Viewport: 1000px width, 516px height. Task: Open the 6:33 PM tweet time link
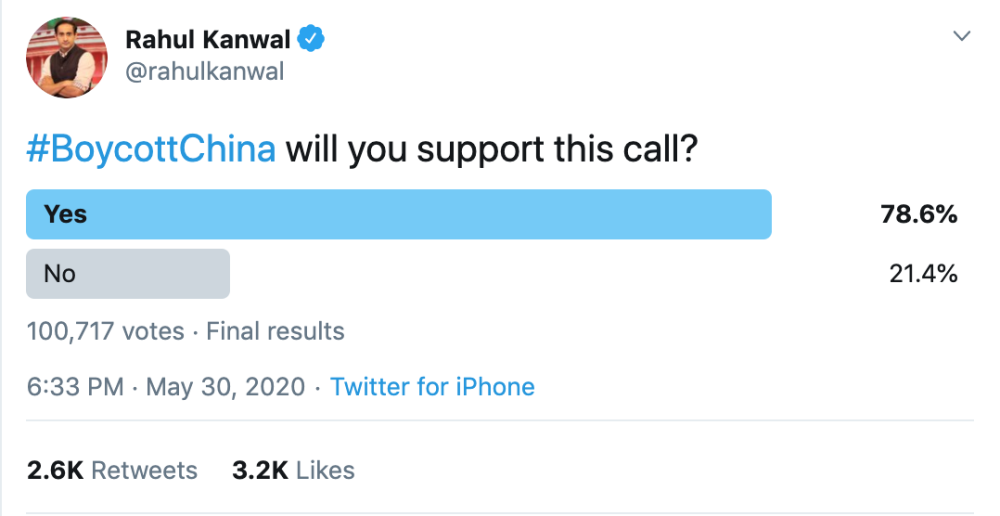(x=75, y=387)
